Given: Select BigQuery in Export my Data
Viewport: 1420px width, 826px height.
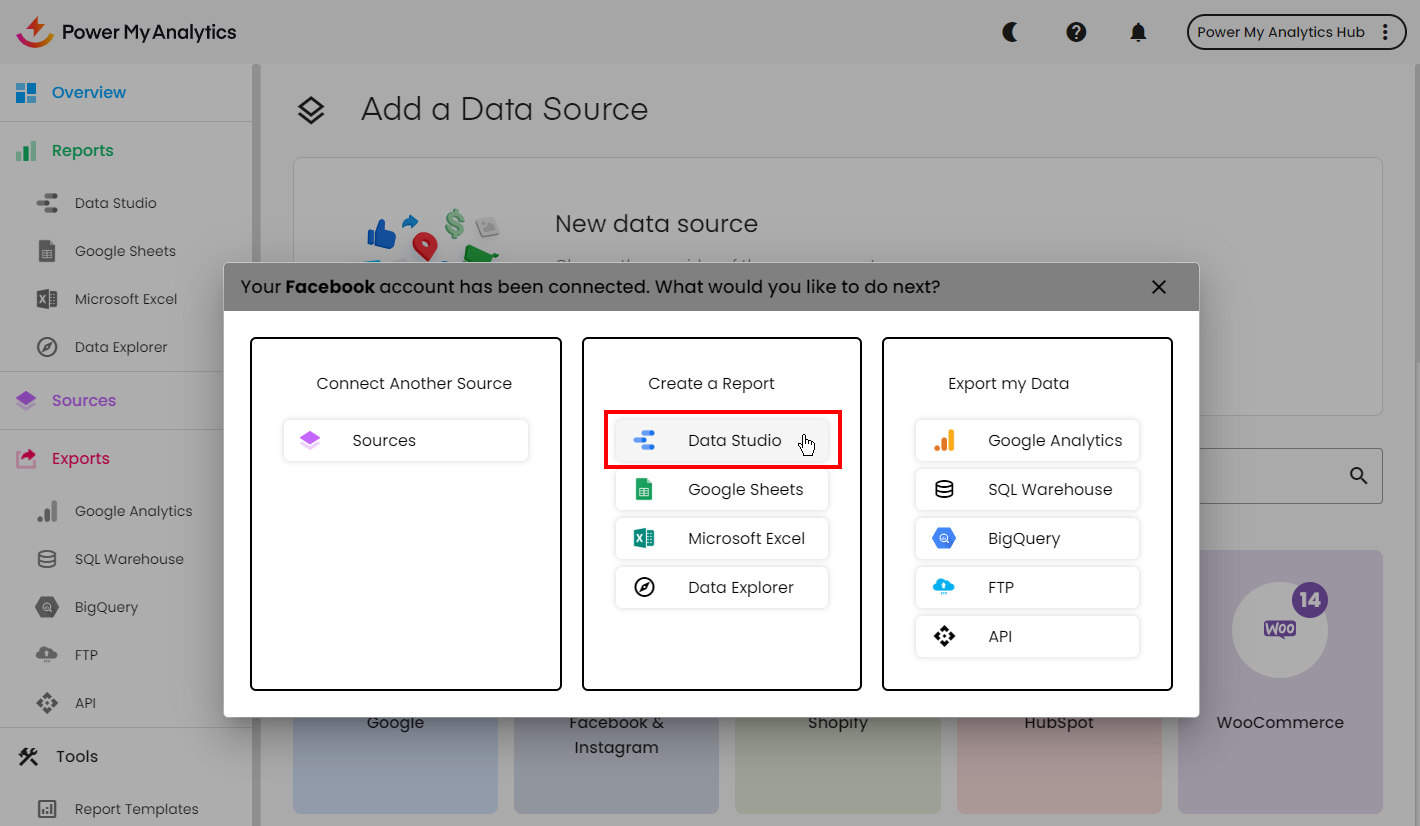Looking at the screenshot, I should tap(1027, 538).
